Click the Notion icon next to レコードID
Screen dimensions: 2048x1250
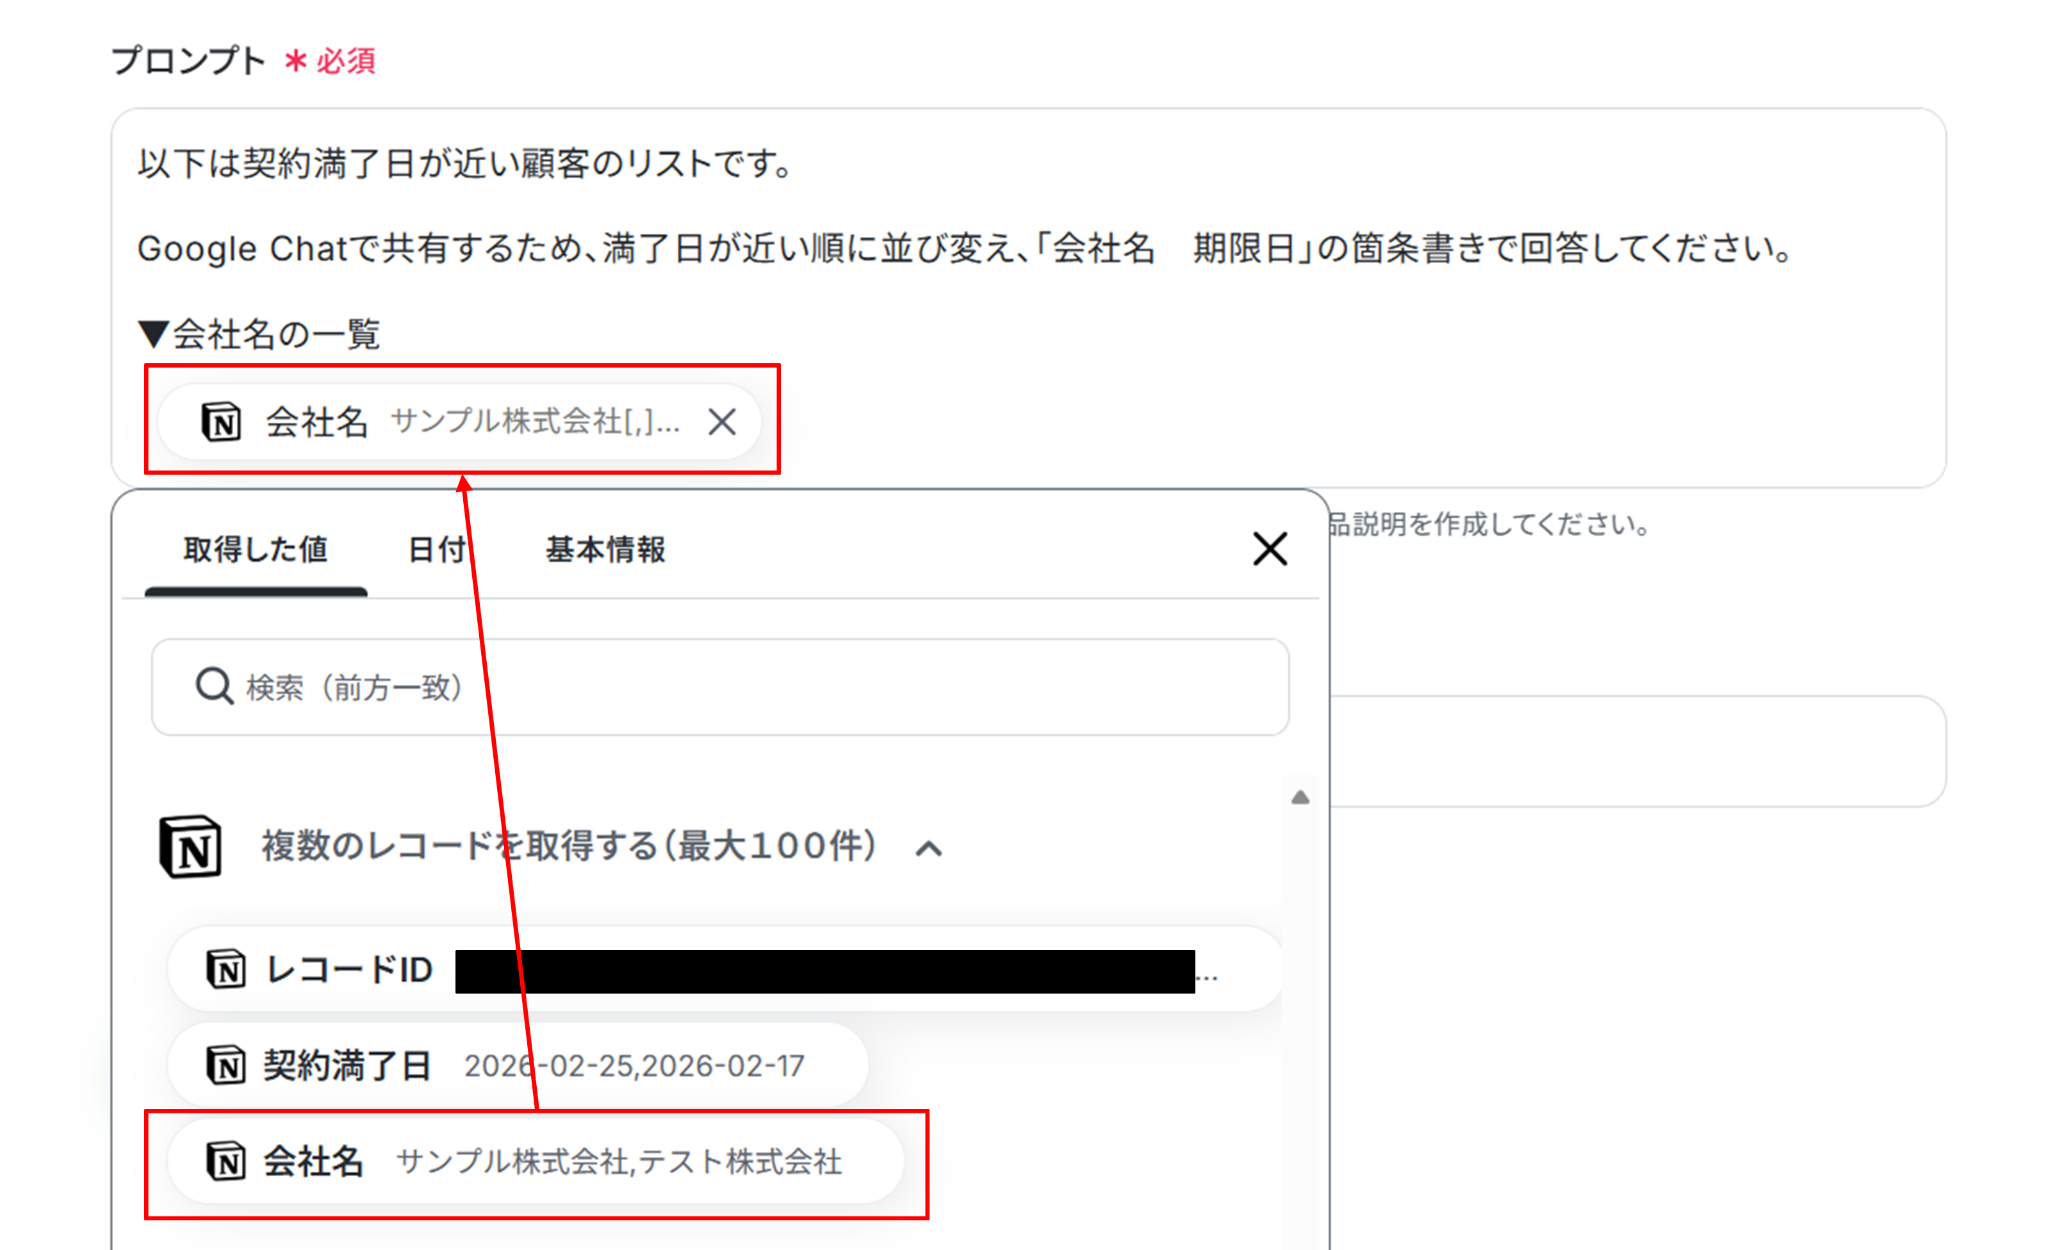coord(226,969)
